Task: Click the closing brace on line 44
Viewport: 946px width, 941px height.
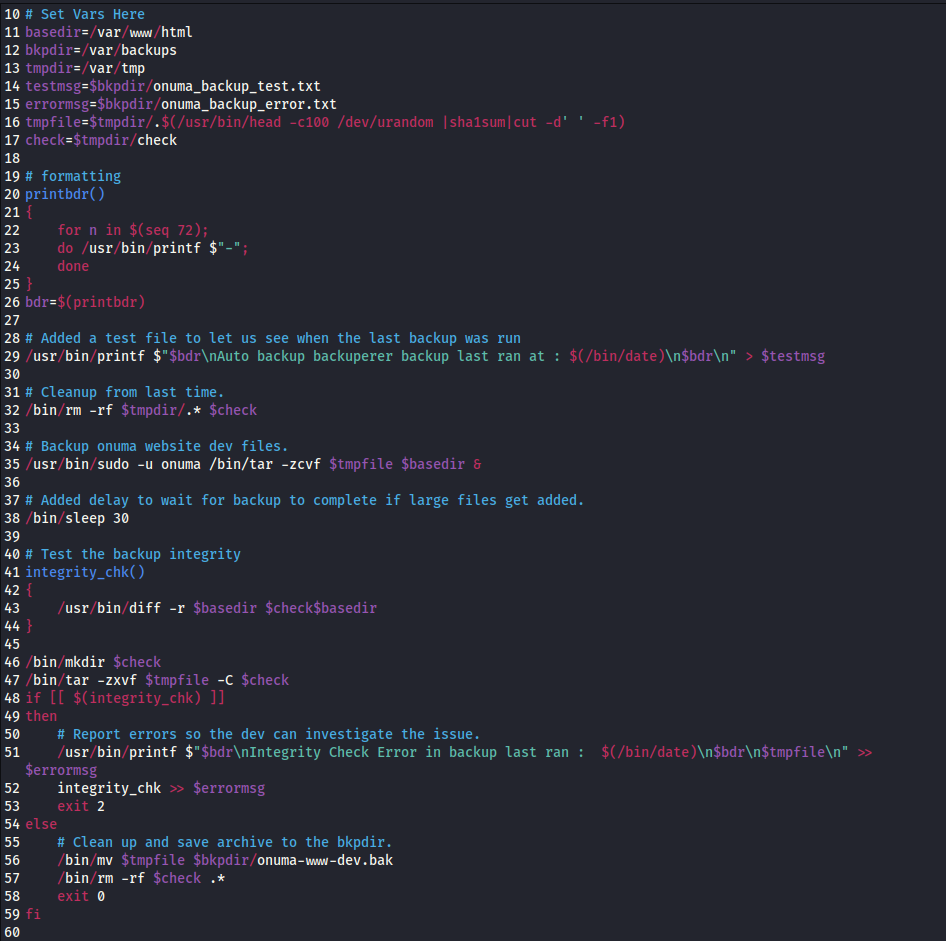Action: pyautogui.click(x=29, y=627)
